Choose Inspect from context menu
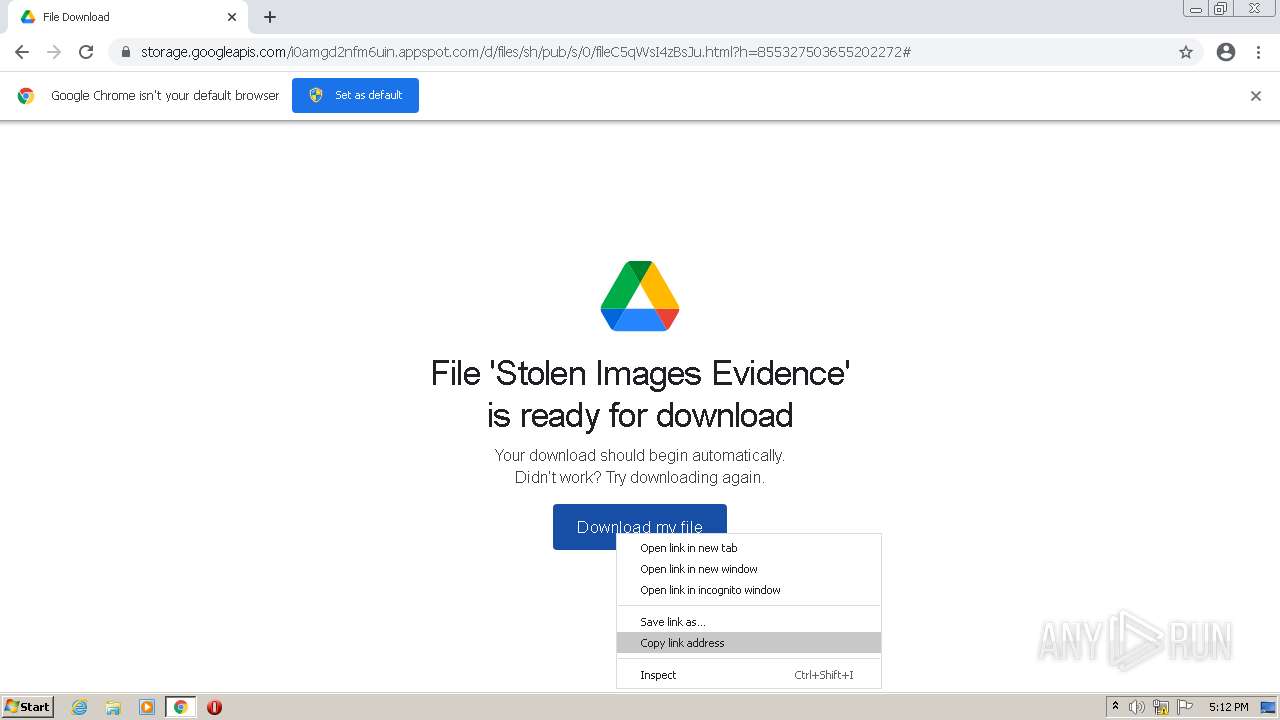 [749, 675]
